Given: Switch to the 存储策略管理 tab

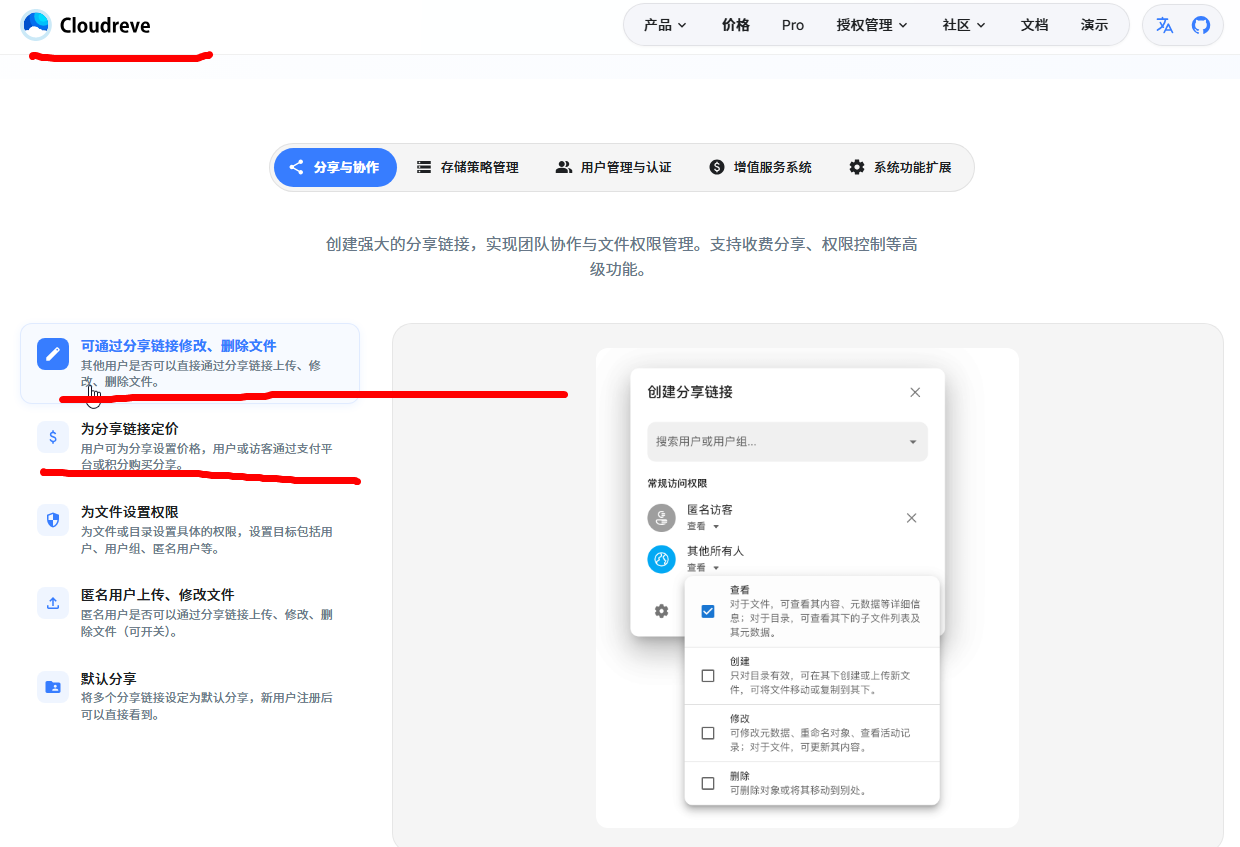Looking at the screenshot, I should pyautogui.click(x=468, y=167).
